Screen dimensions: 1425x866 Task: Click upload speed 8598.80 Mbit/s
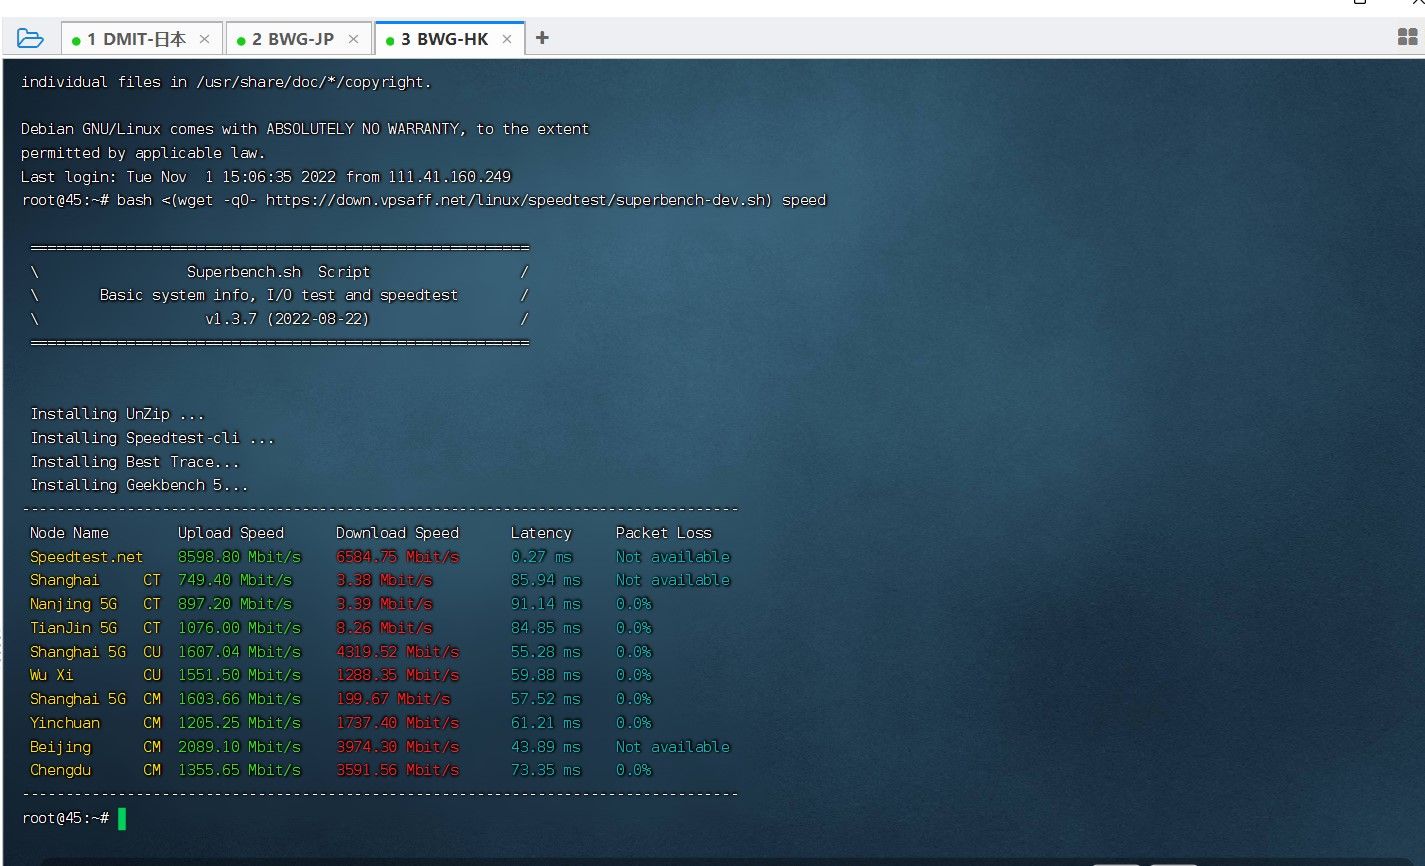239,557
